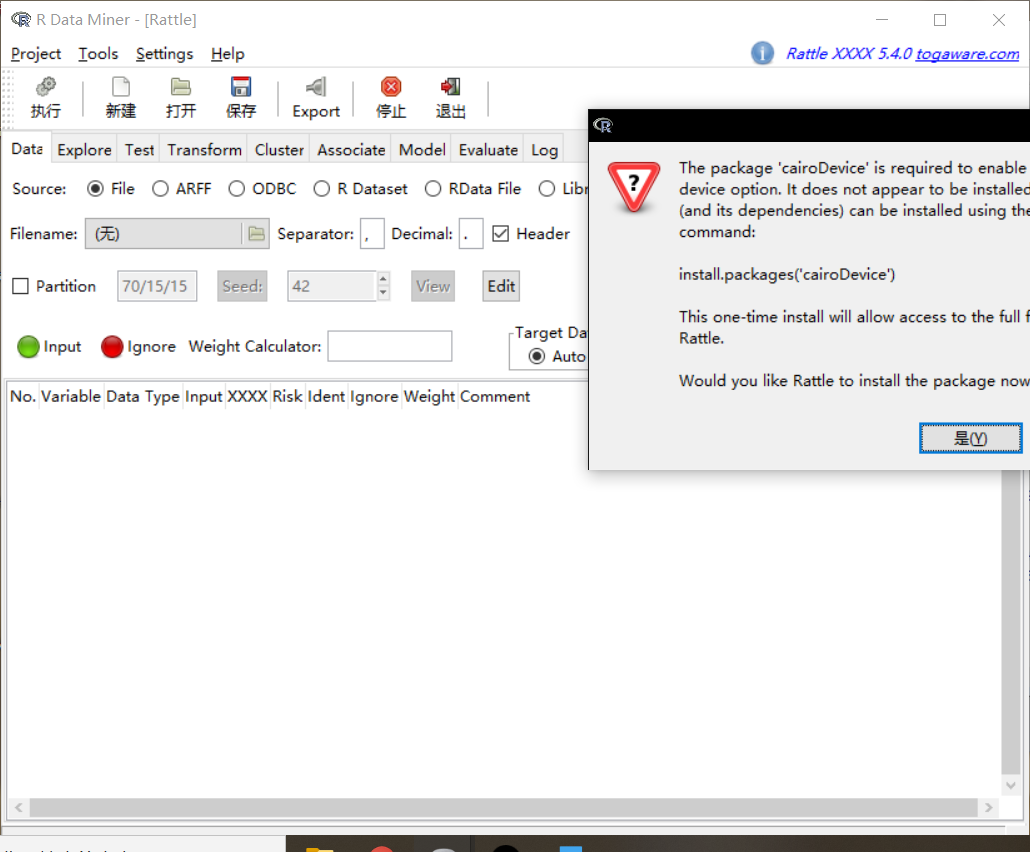The height and width of the screenshot is (852, 1030).
Task: Switch to the Transform tab
Action: 204,150
